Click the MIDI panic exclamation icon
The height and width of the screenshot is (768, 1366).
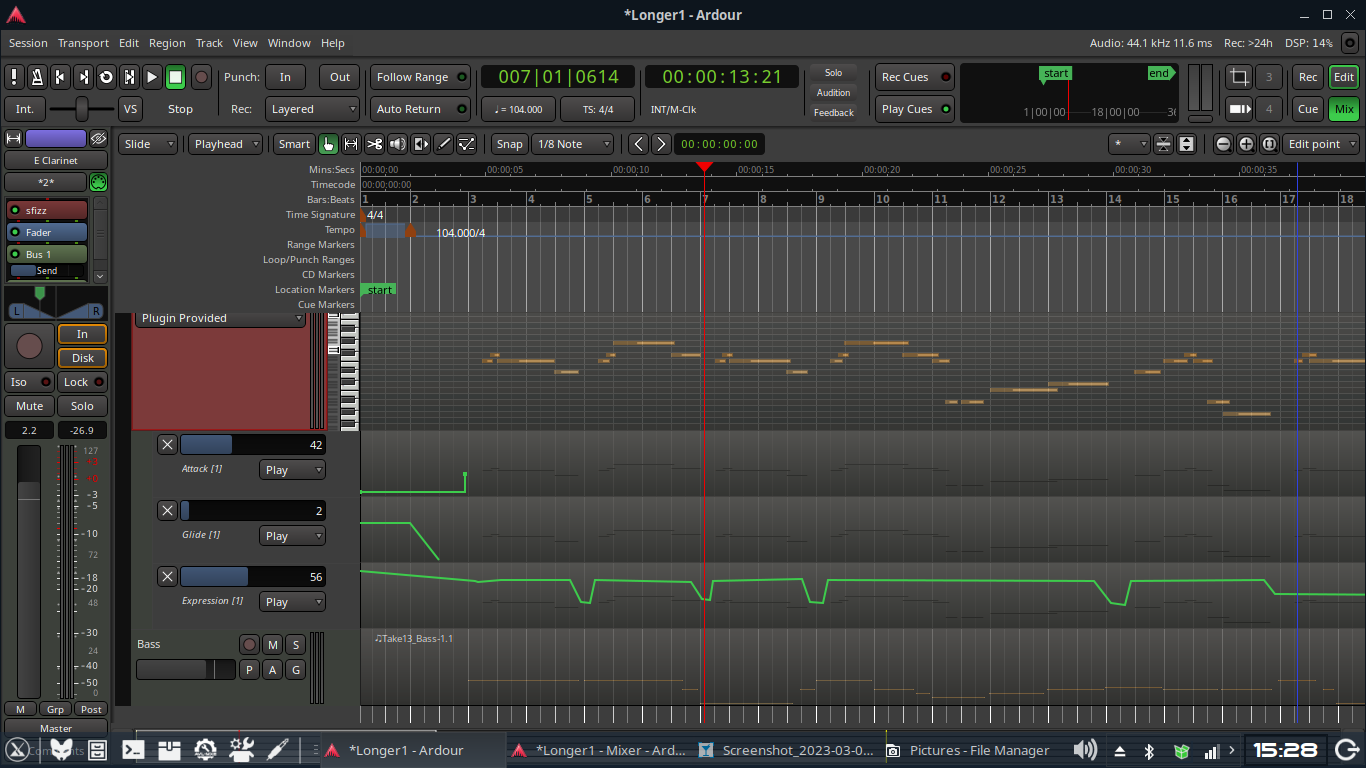click(14, 77)
